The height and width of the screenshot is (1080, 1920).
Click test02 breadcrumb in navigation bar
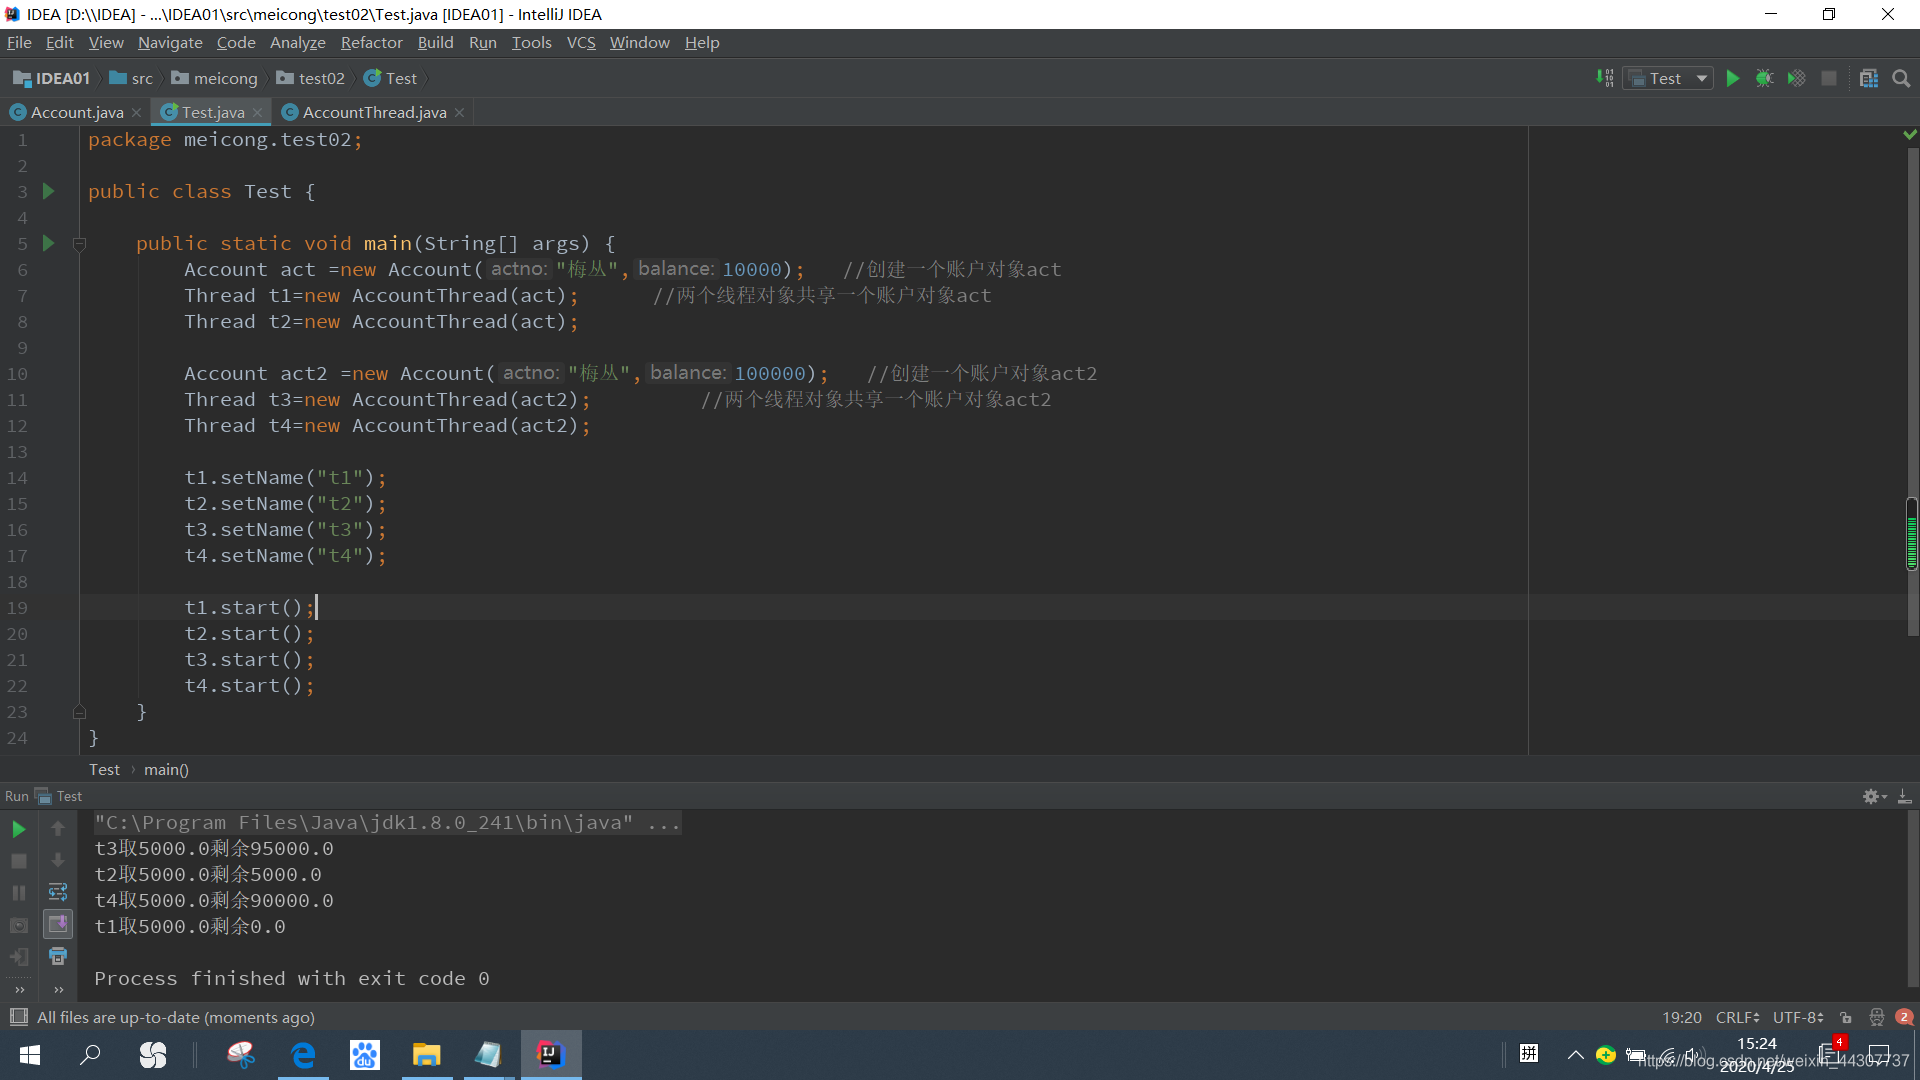pos(311,78)
